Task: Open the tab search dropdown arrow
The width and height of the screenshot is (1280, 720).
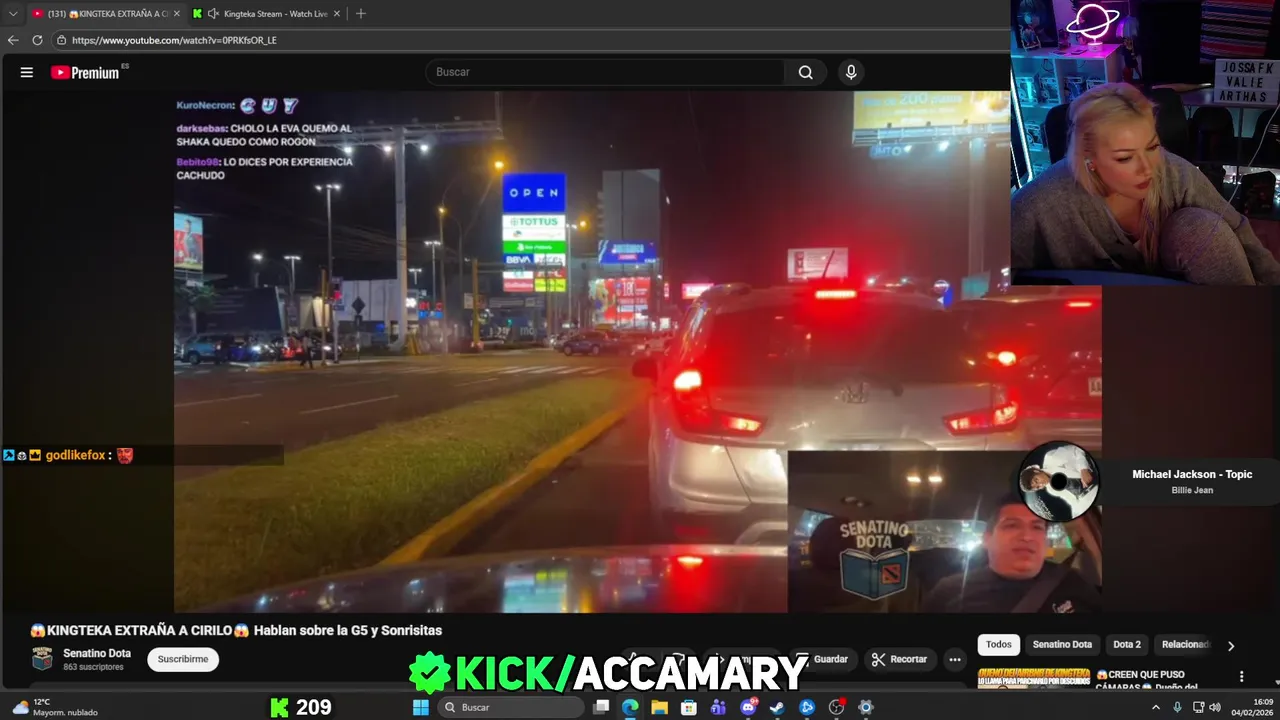Action: click(x=13, y=14)
